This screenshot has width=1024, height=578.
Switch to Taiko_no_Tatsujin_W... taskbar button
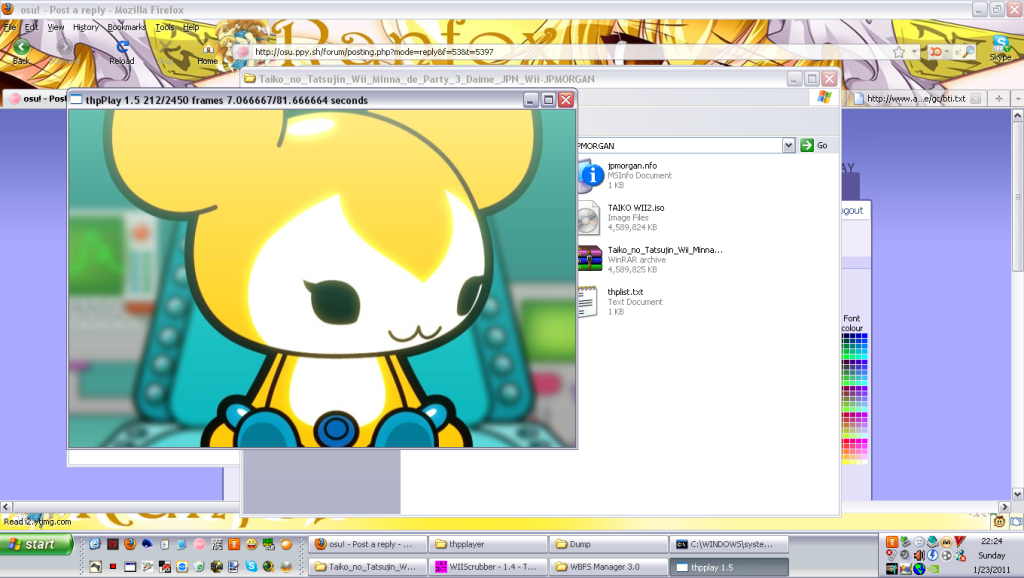[x=368, y=566]
